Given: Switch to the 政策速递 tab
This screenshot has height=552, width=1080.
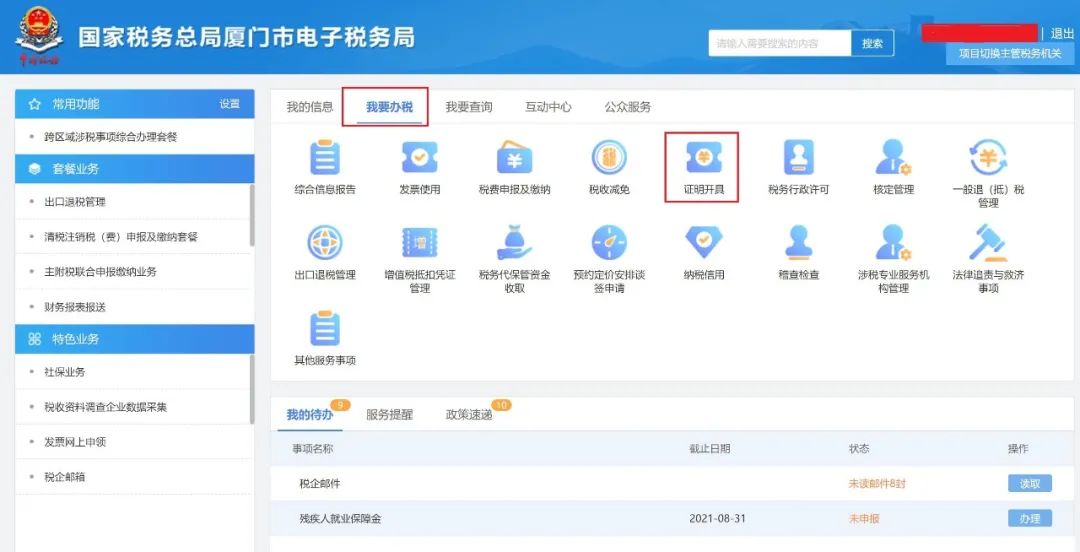Looking at the screenshot, I should click(x=469, y=414).
